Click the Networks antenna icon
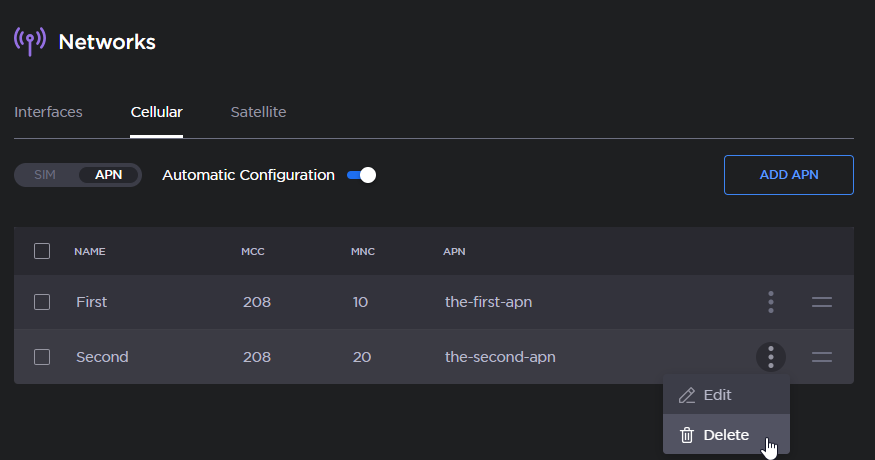Viewport: 875px width, 460px height. point(30,41)
